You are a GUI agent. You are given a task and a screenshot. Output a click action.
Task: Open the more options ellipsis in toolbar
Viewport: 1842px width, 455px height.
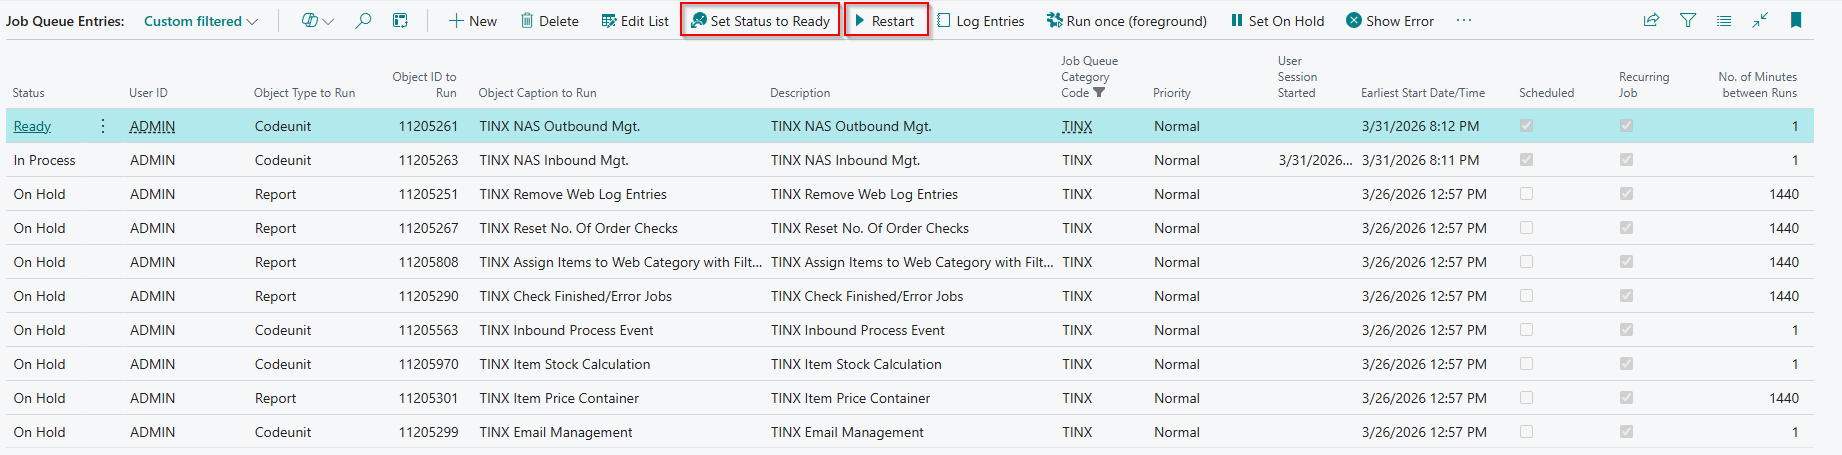pos(1464,21)
